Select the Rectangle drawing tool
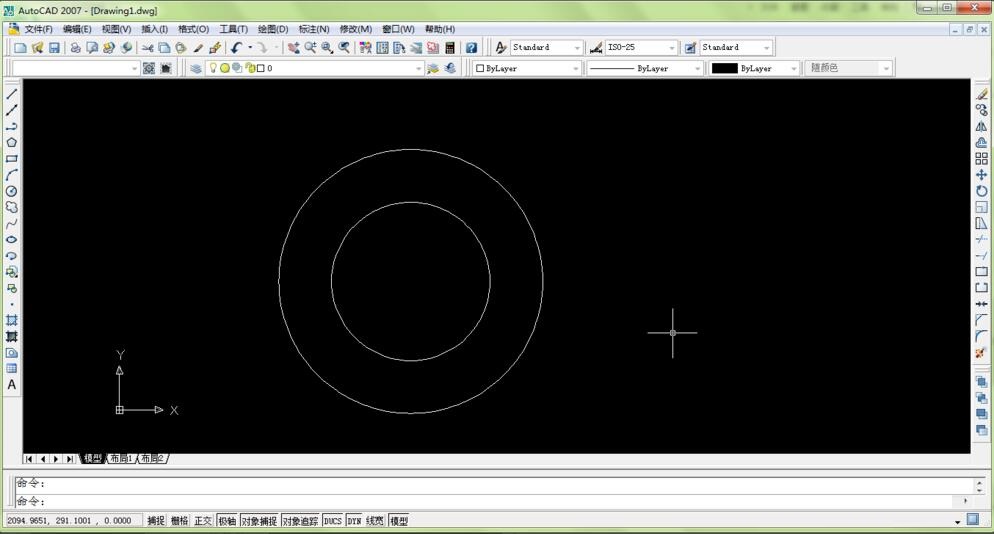This screenshot has width=994, height=534. click(x=12, y=158)
